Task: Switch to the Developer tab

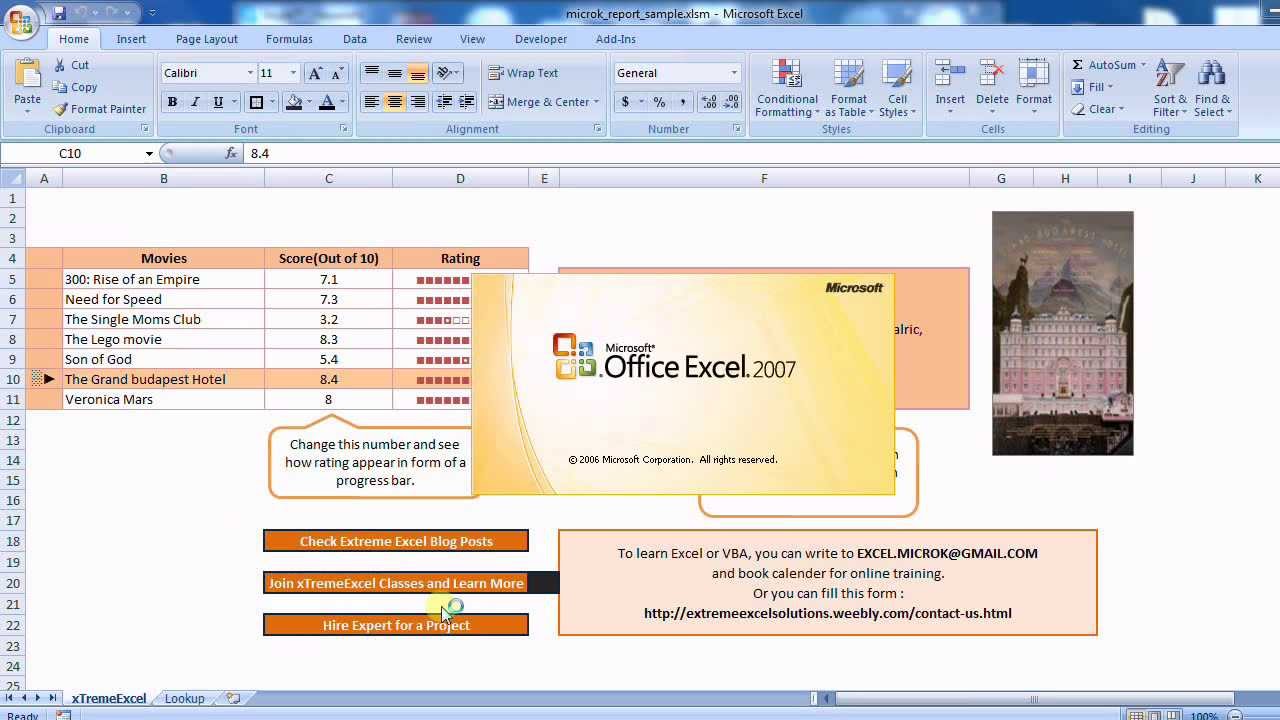Action: coord(541,39)
